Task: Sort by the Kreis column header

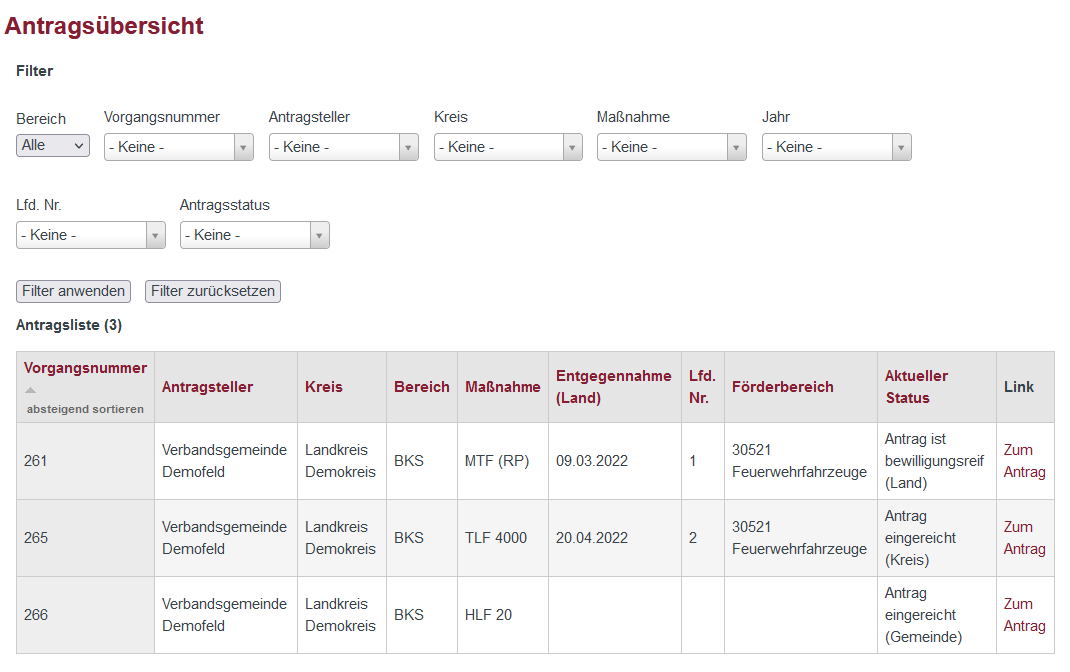Action: pos(324,387)
